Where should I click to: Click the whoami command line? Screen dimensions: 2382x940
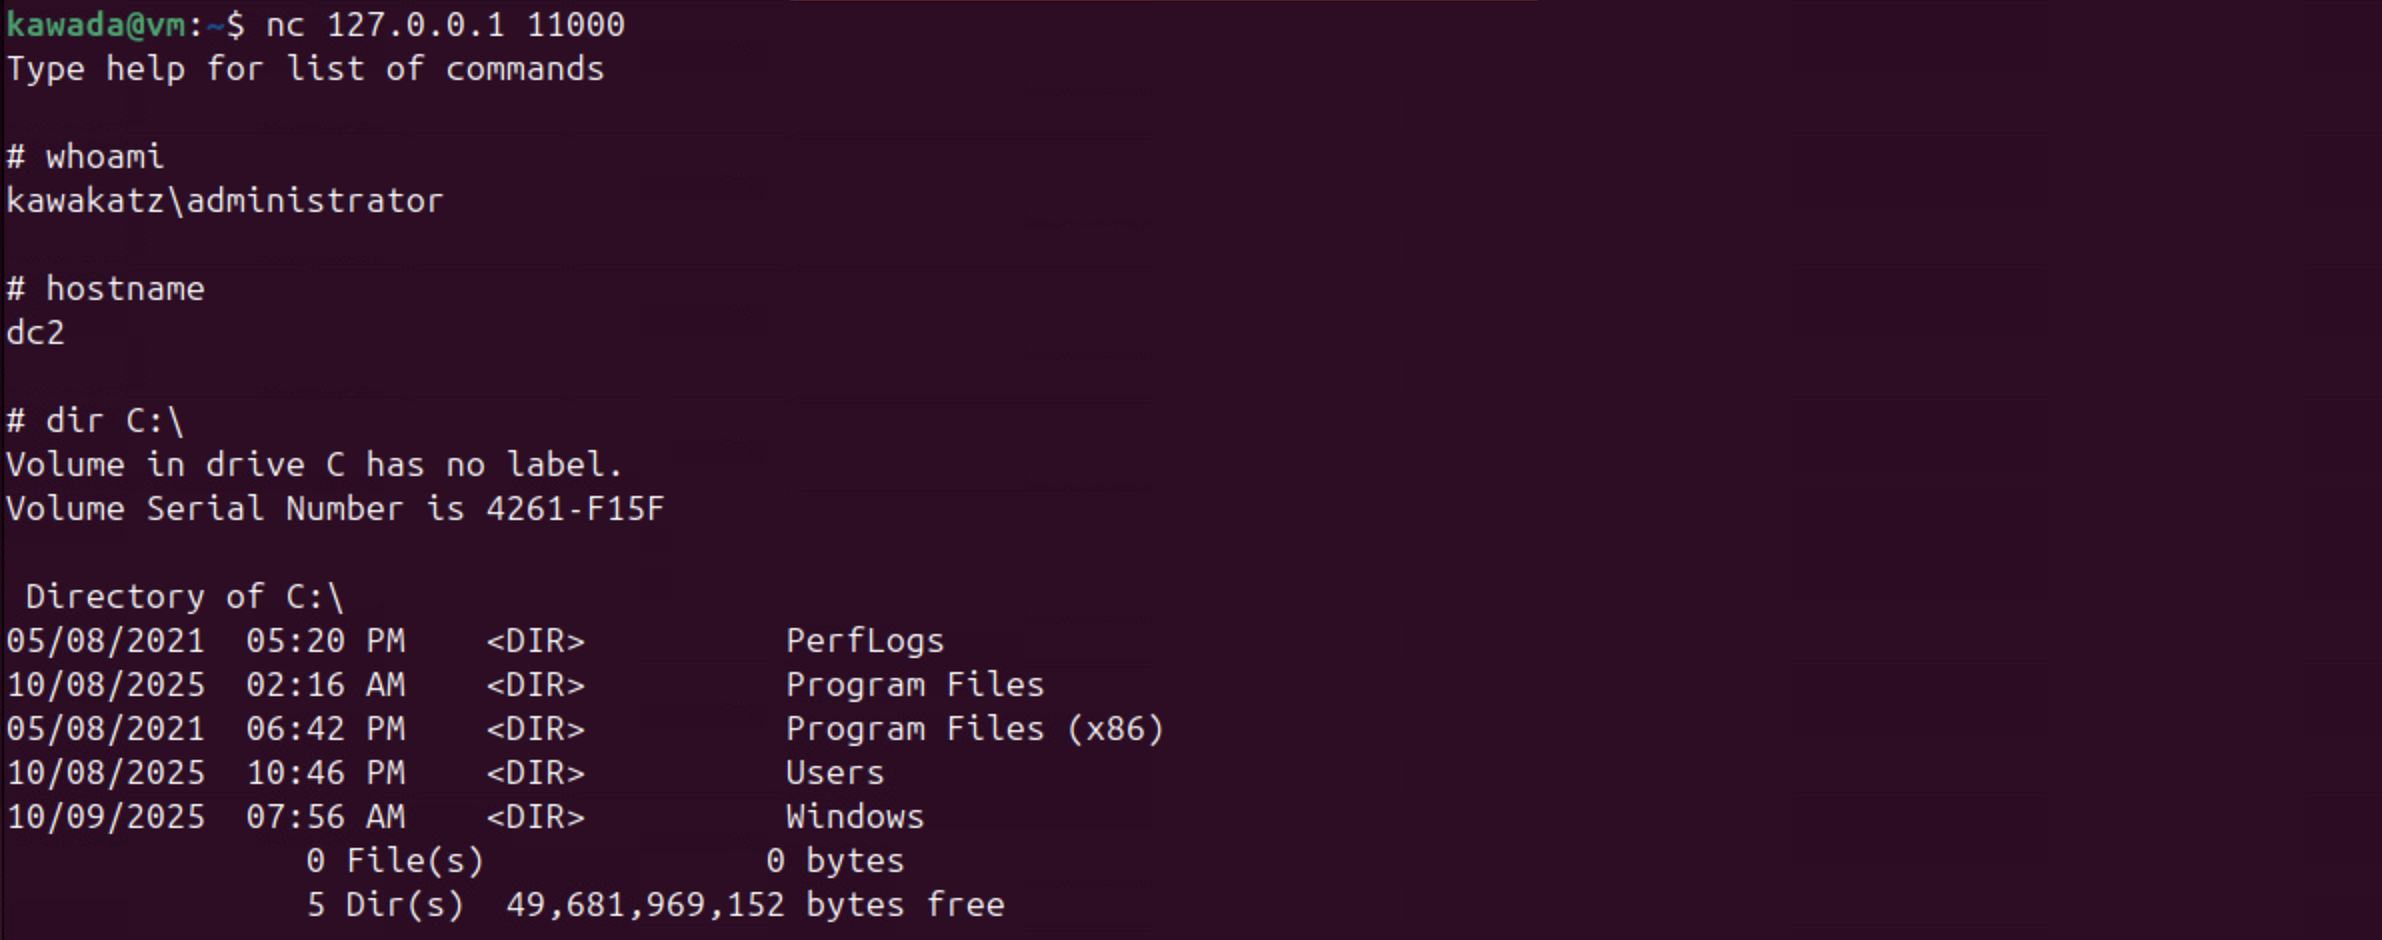pyautogui.click(x=85, y=157)
